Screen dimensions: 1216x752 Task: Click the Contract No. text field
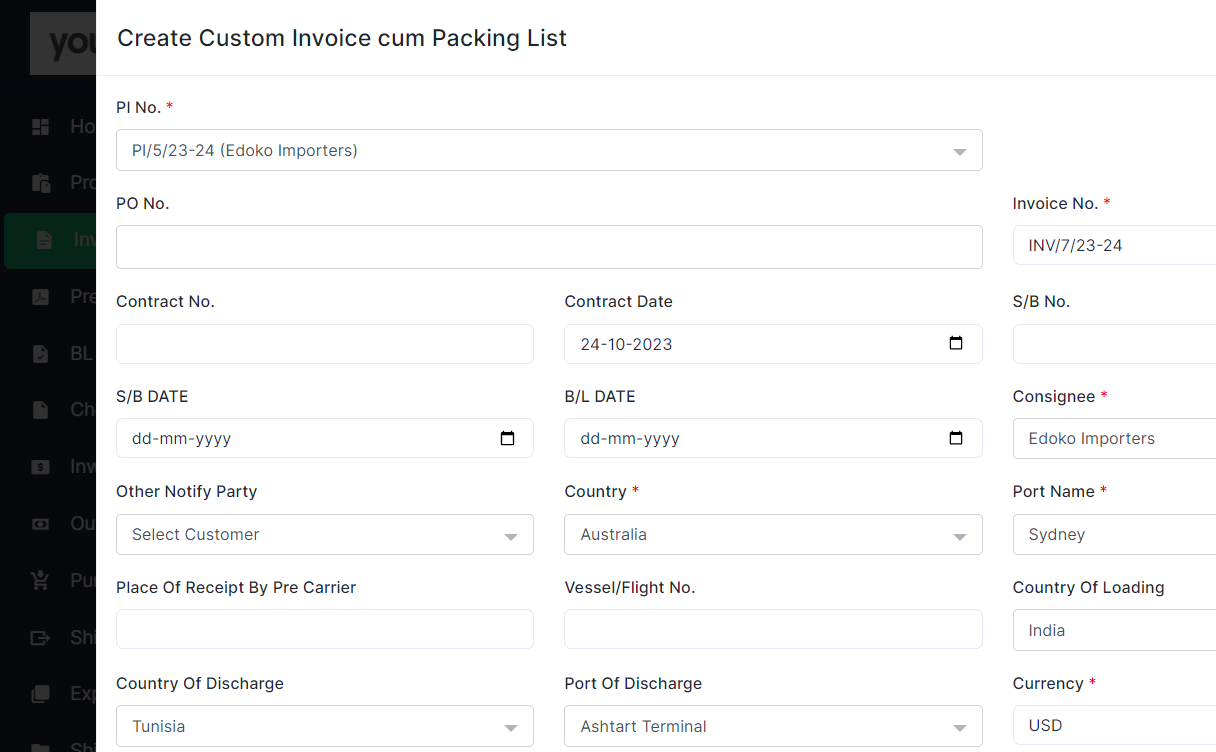pyautogui.click(x=325, y=344)
